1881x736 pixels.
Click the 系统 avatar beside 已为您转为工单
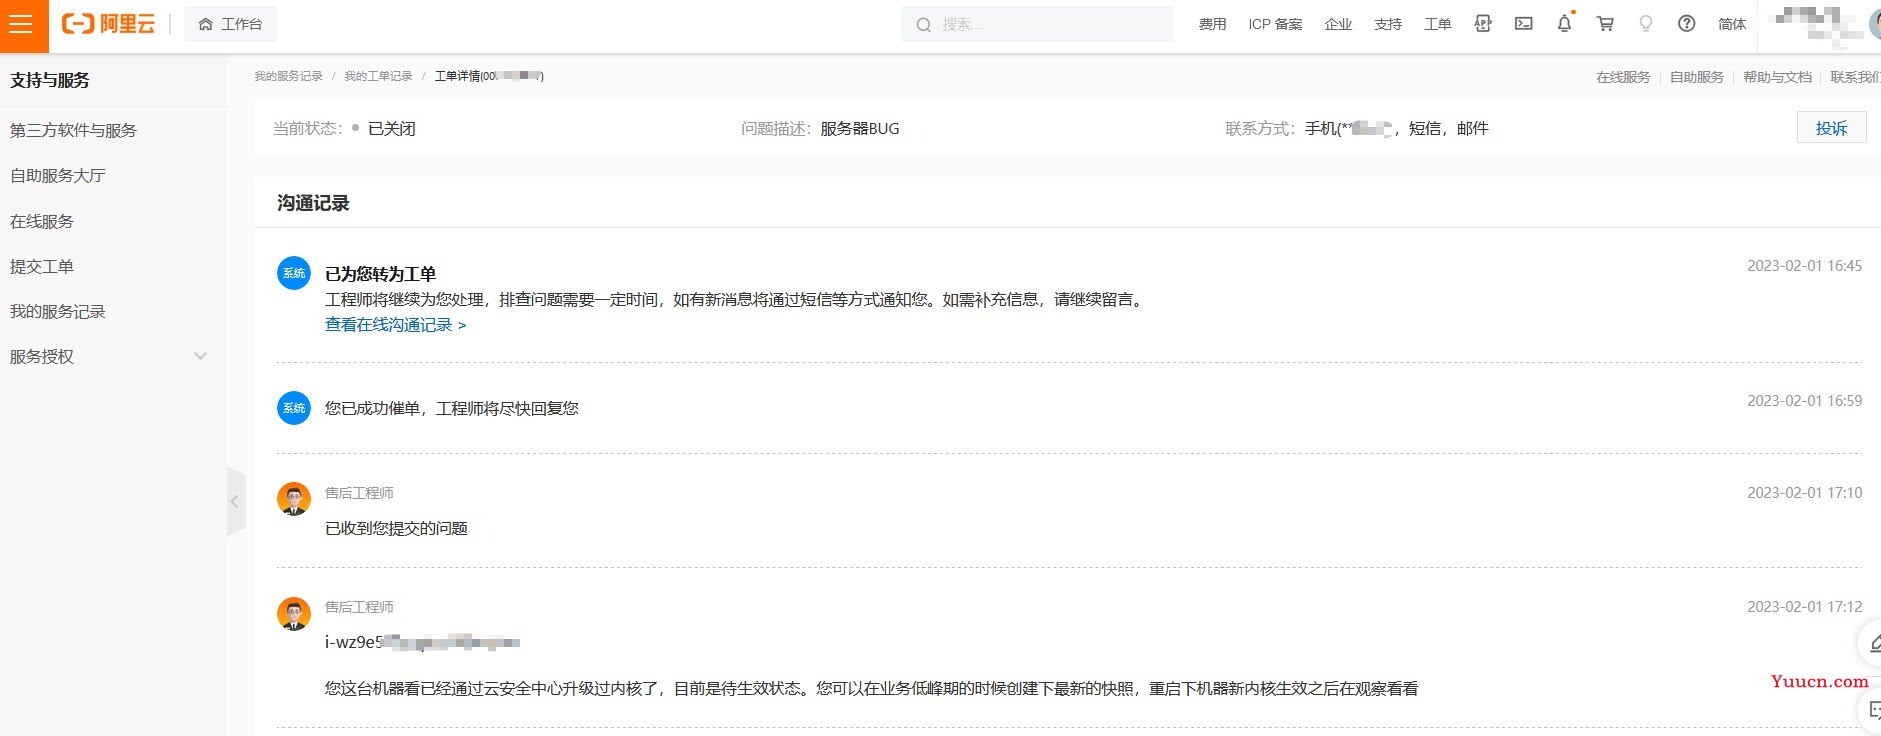coord(294,273)
